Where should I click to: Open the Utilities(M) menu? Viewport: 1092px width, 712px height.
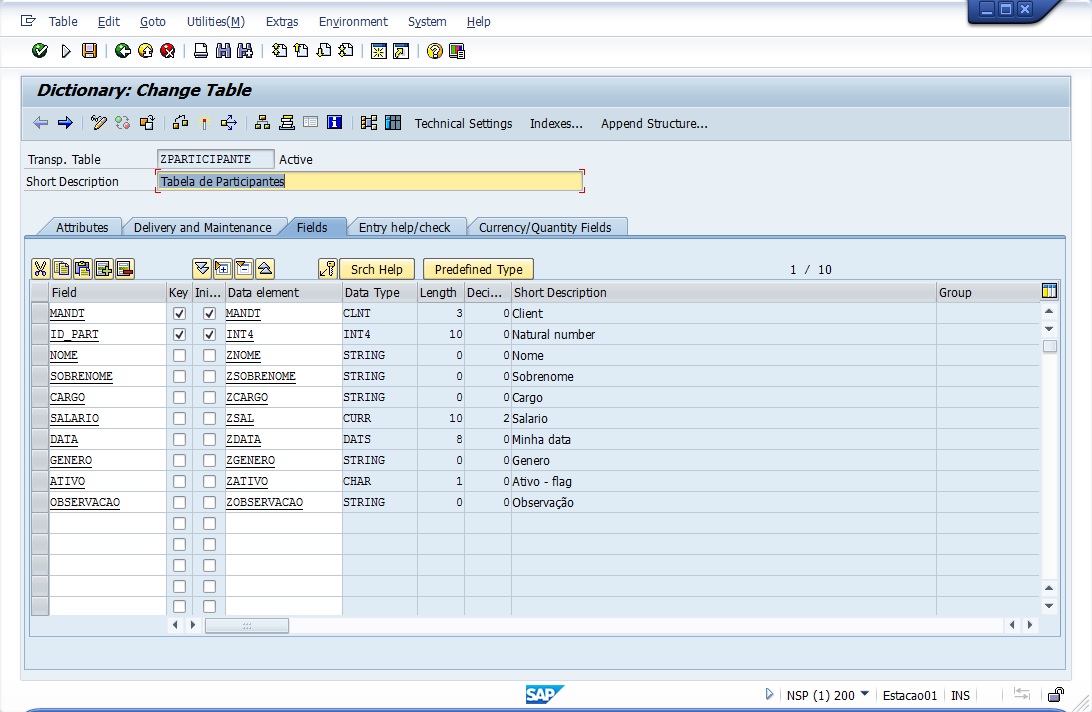[x=215, y=21]
